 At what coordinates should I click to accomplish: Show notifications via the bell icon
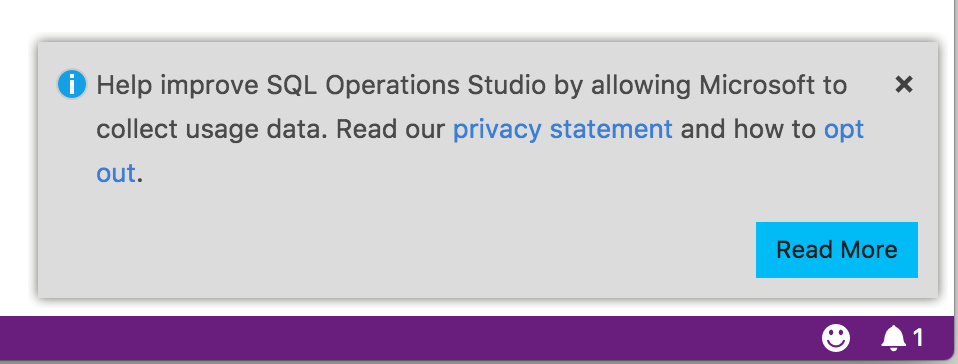pos(893,338)
